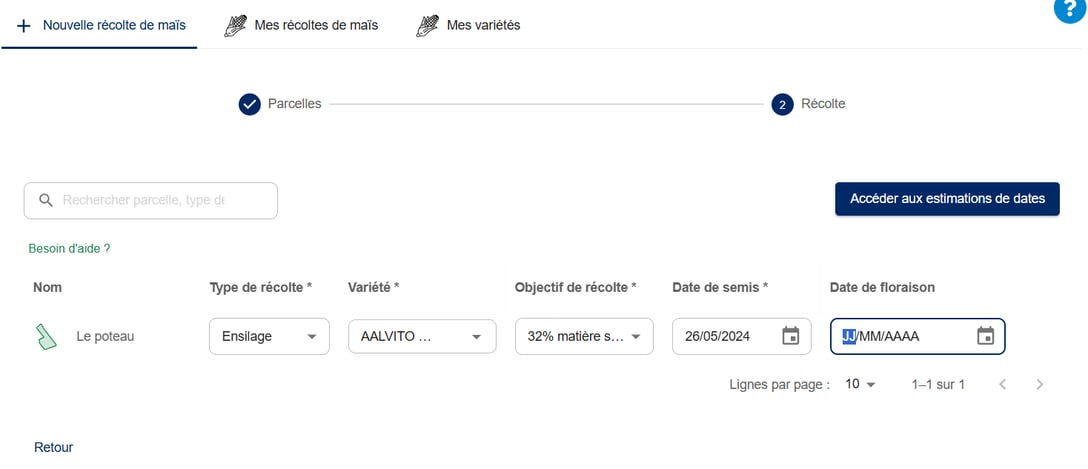Click the corn icon beside Mes récoltes
The width and height of the screenshot is (1088, 469).
[235, 25]
